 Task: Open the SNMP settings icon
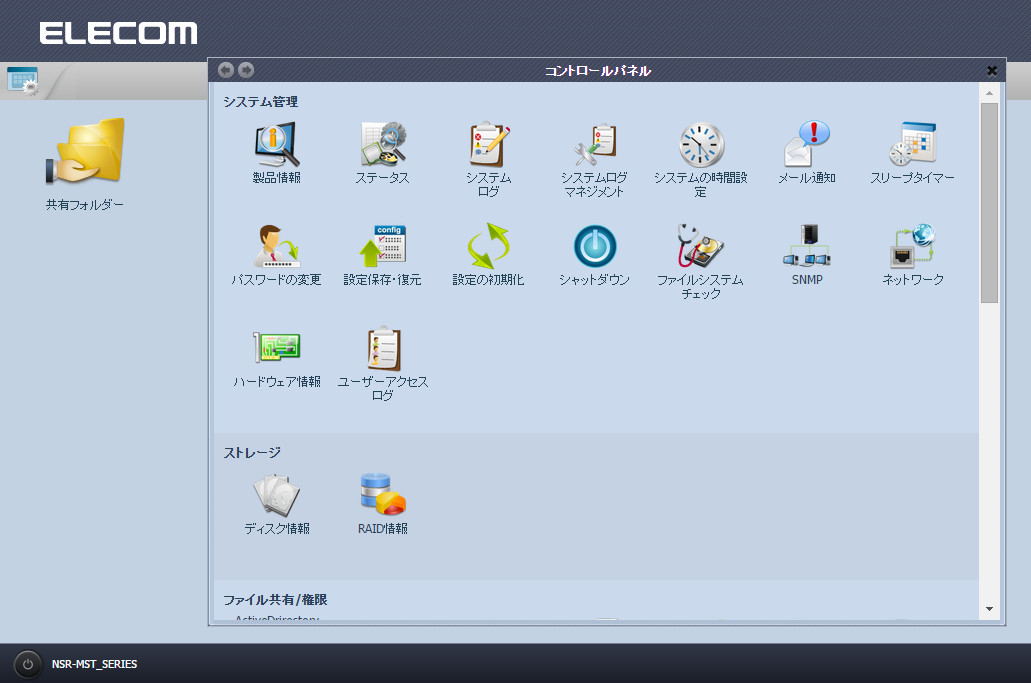(x=807, y=246)
